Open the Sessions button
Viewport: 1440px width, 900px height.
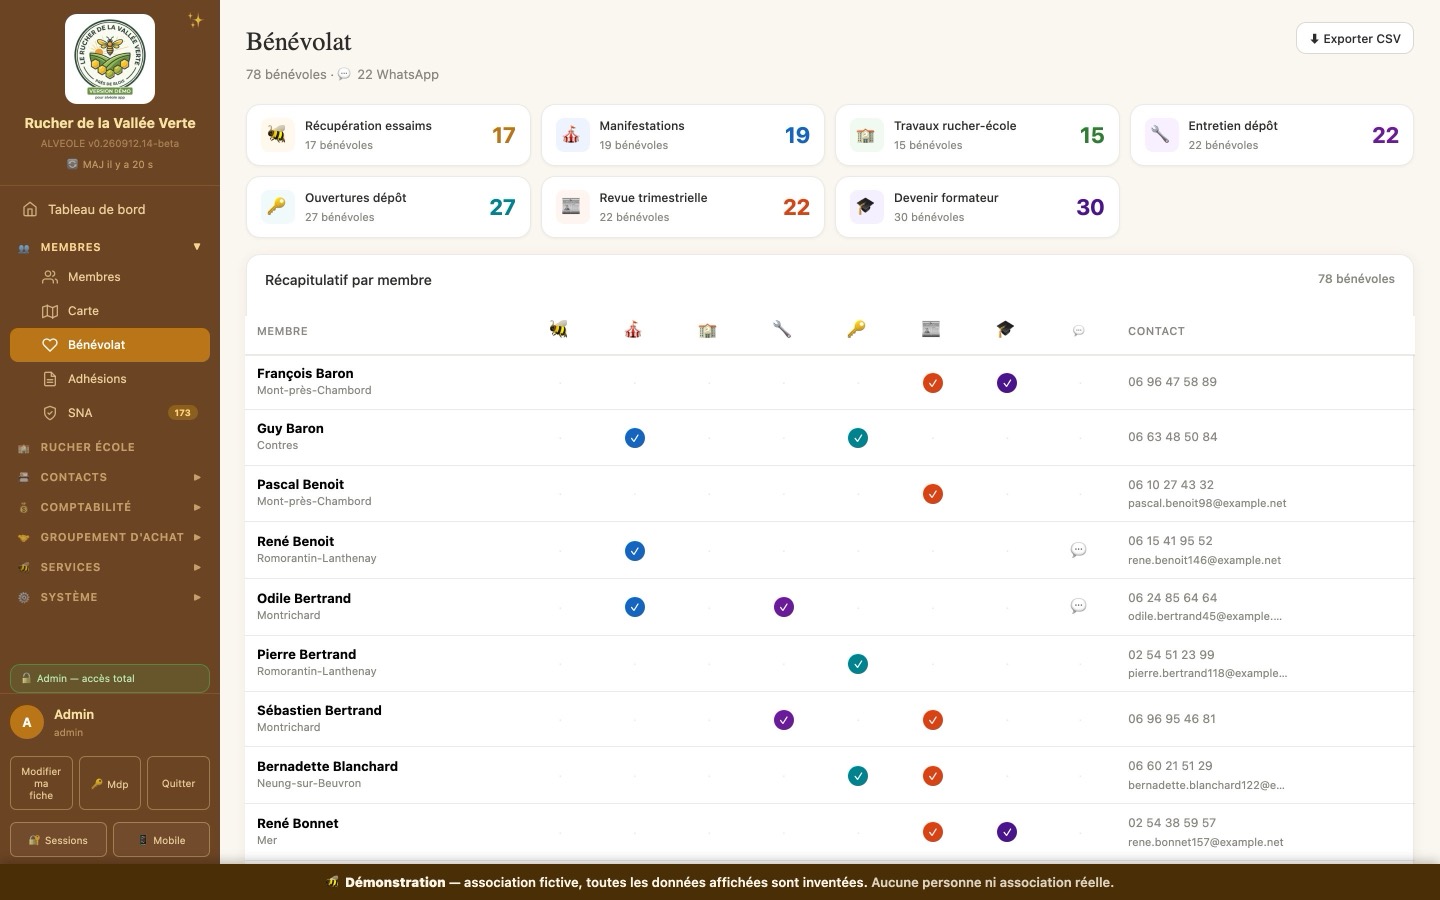pyautogui.click(x=58, y=840)
